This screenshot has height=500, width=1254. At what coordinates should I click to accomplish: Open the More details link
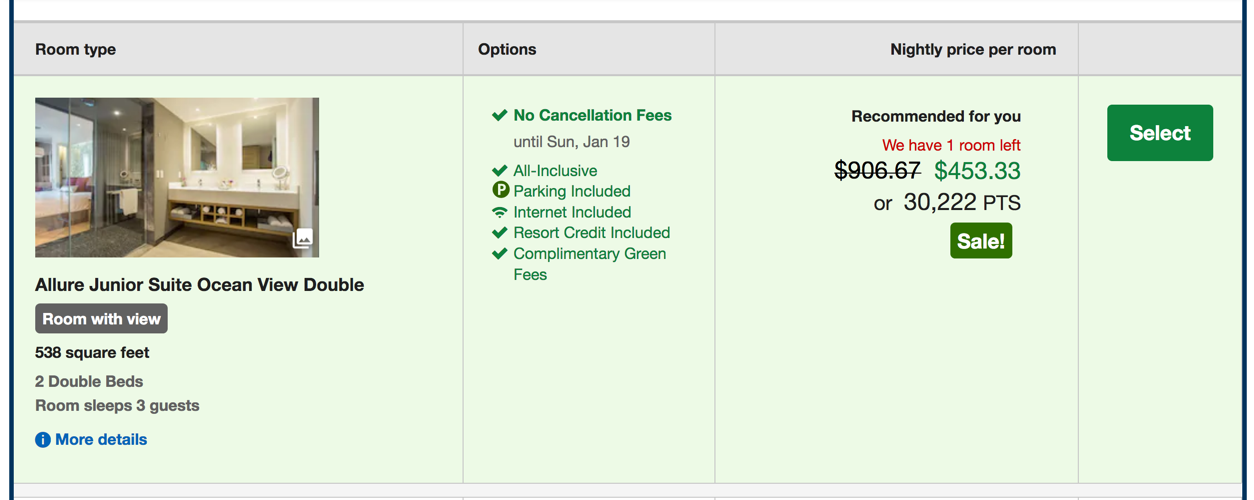pos(101,440)
